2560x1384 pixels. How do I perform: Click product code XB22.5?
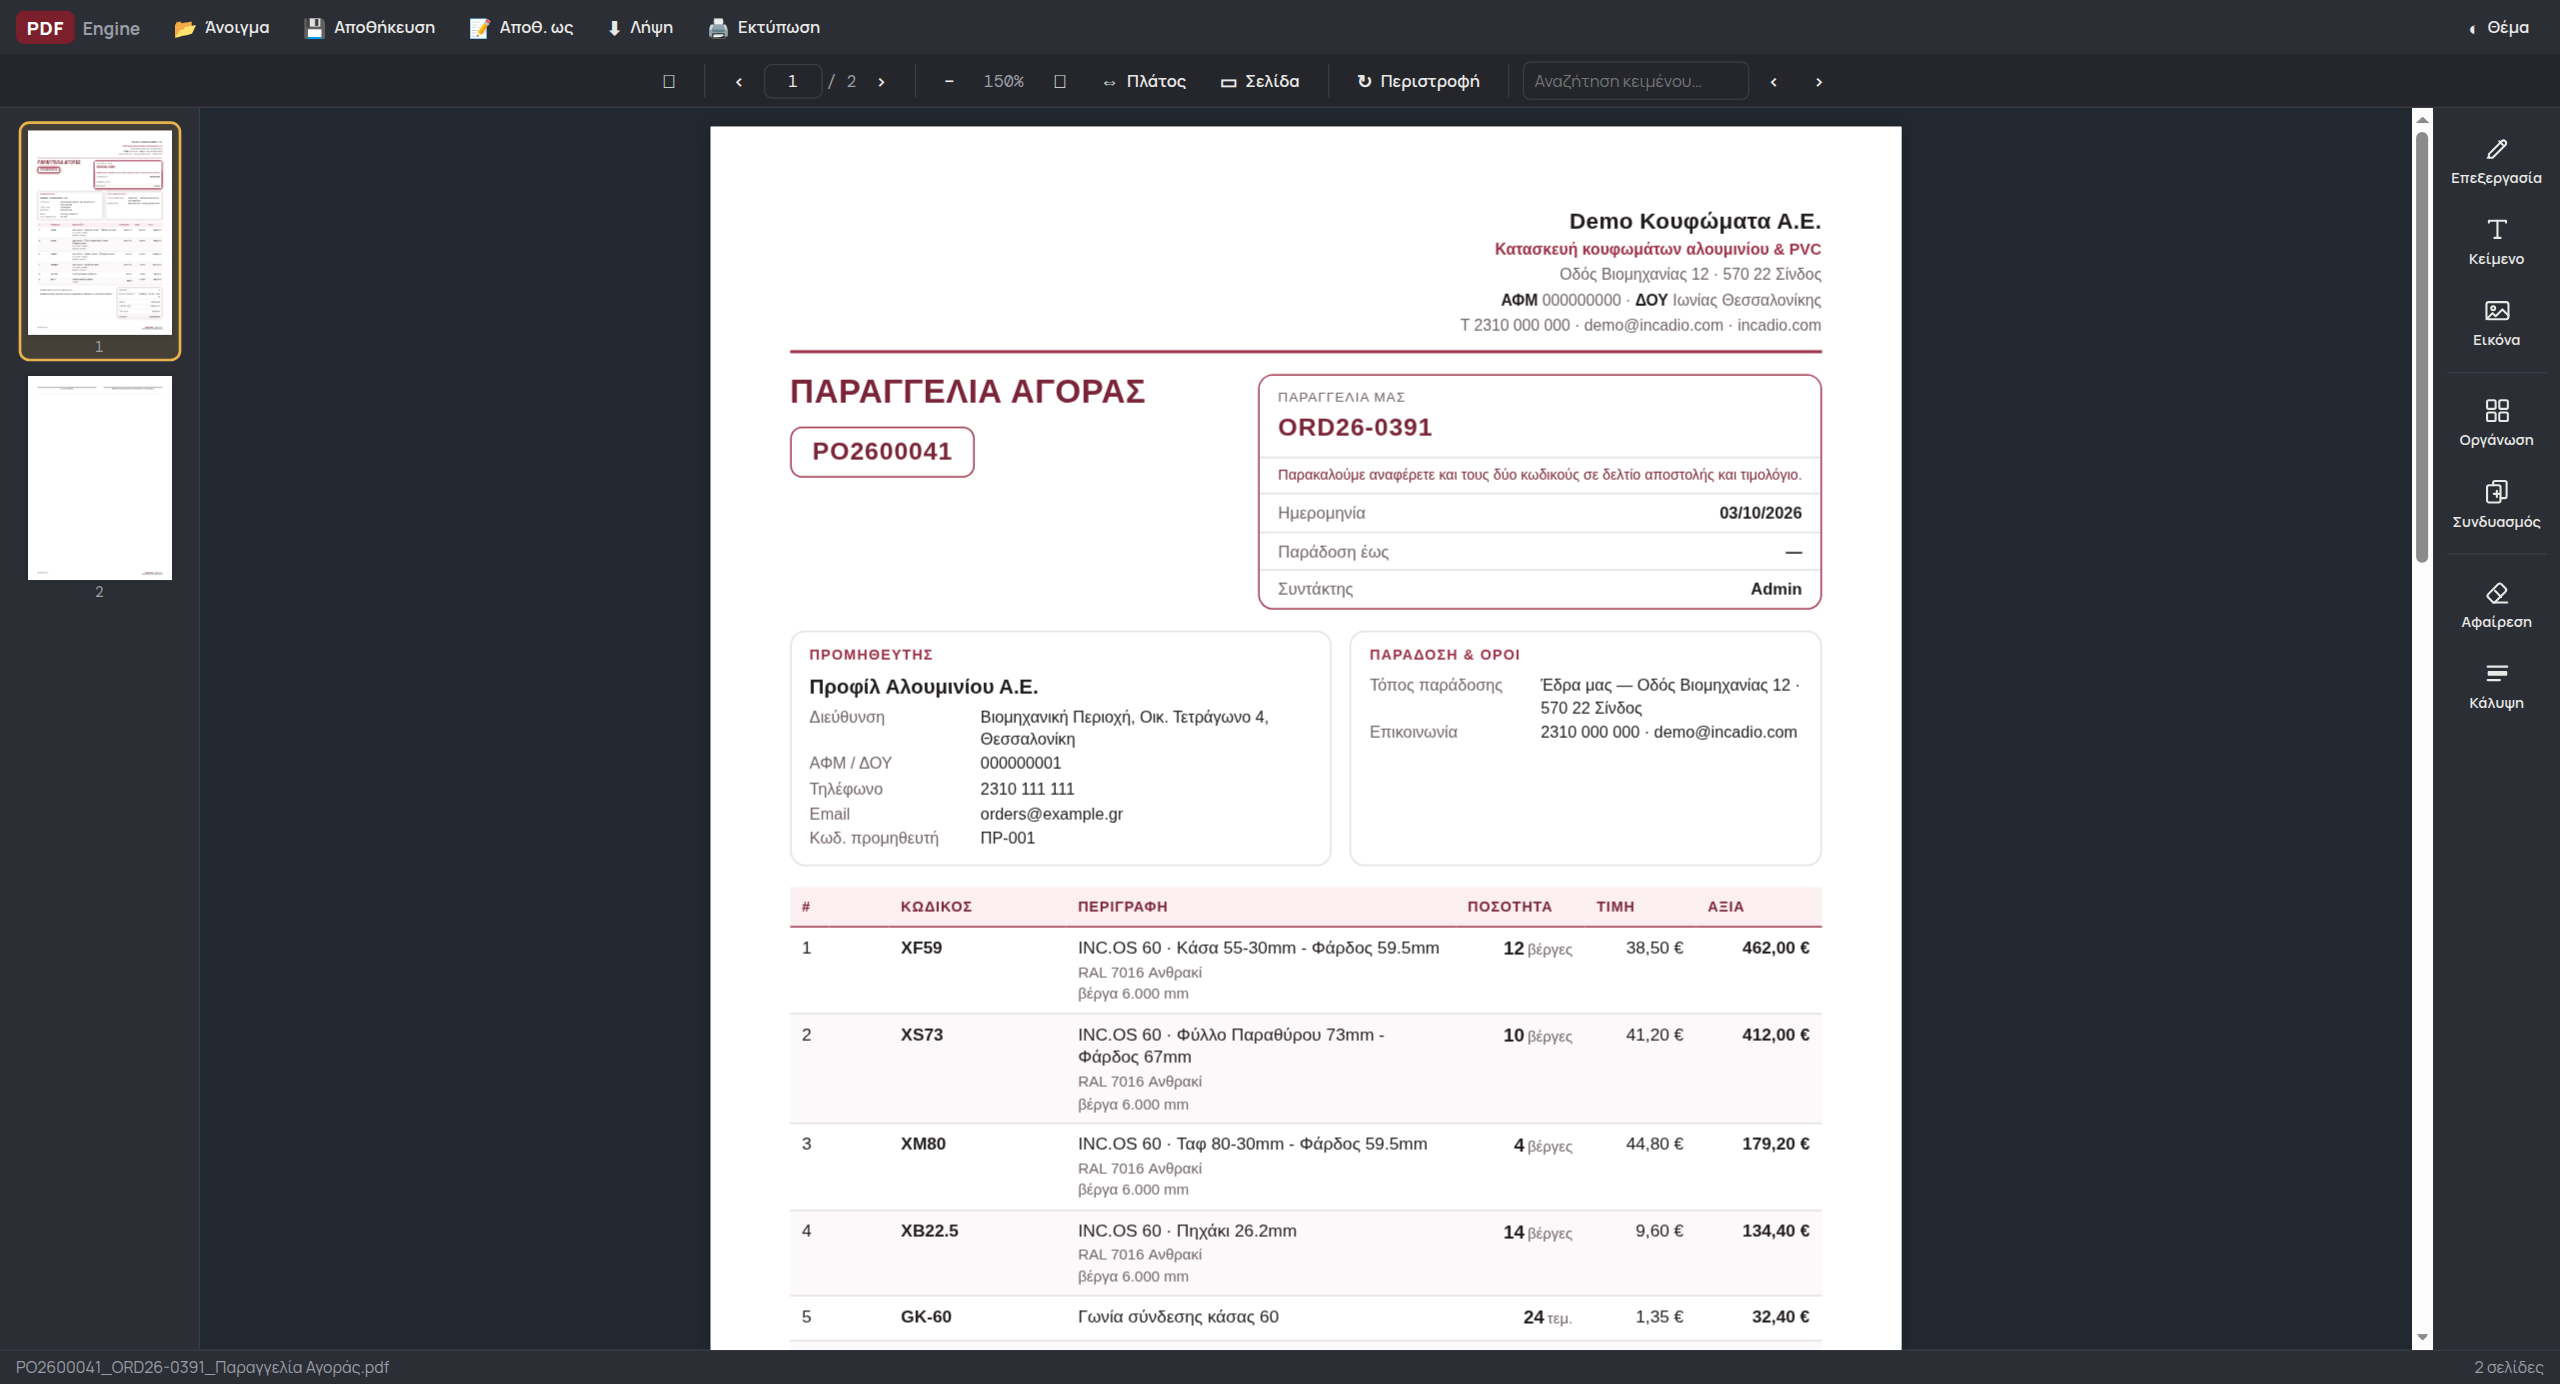(x=929, y=1231)
